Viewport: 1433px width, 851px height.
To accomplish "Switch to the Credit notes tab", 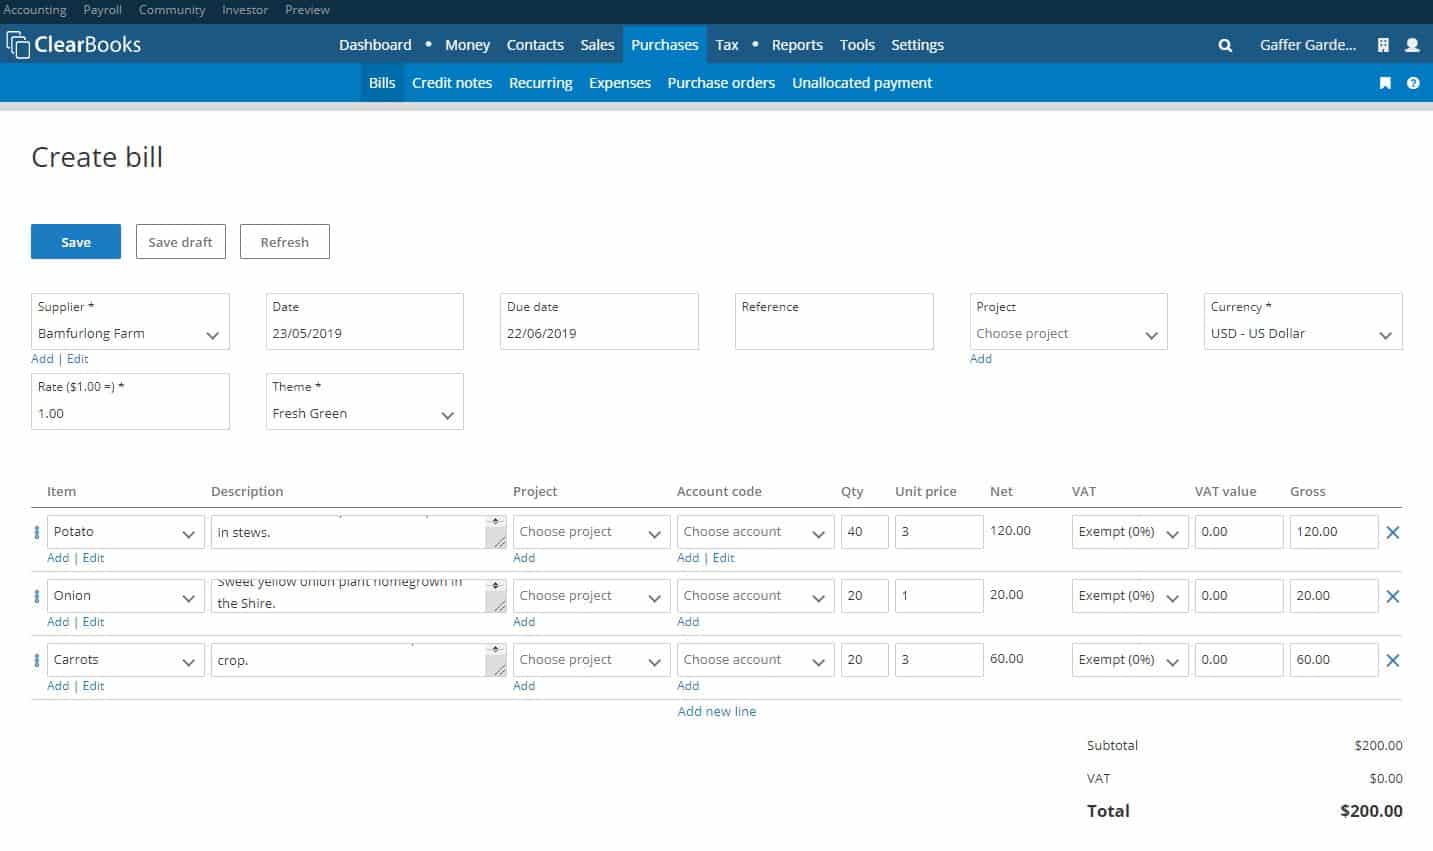I will point(452,83).
